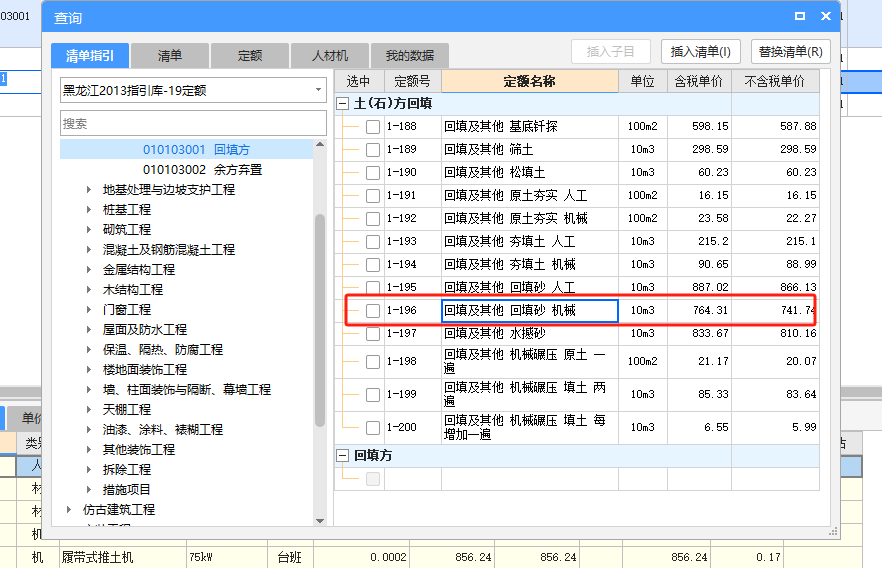Image resolution: width=882 pixels, height=568 pixels.
Task: Select the checkbox for 1-196 回填砂 机械
Action: [x=372, y=310]
